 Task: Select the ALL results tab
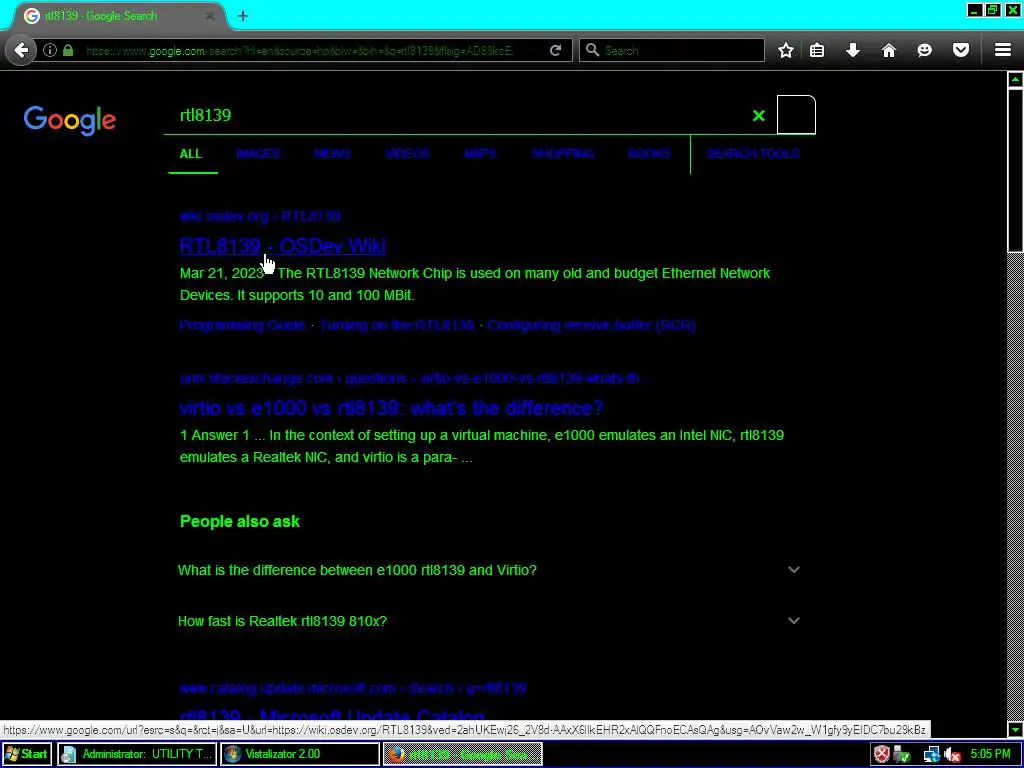click(x=191, y=154)
